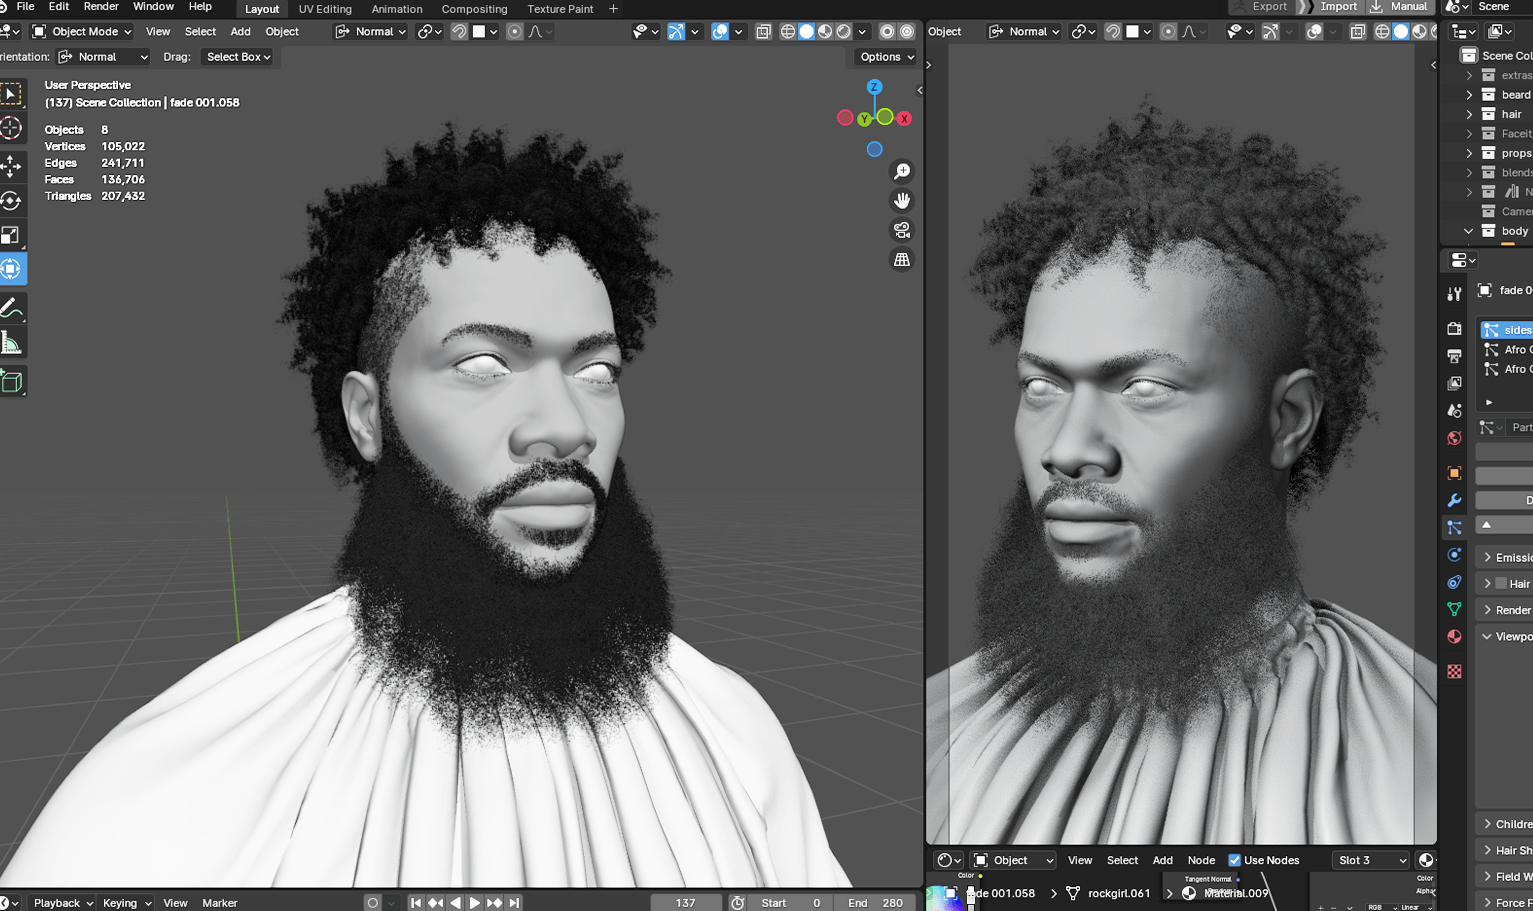The image size is (1533, 911).
Task: Switch to the Texture Paint workspace tab
Action: (560, 9)
